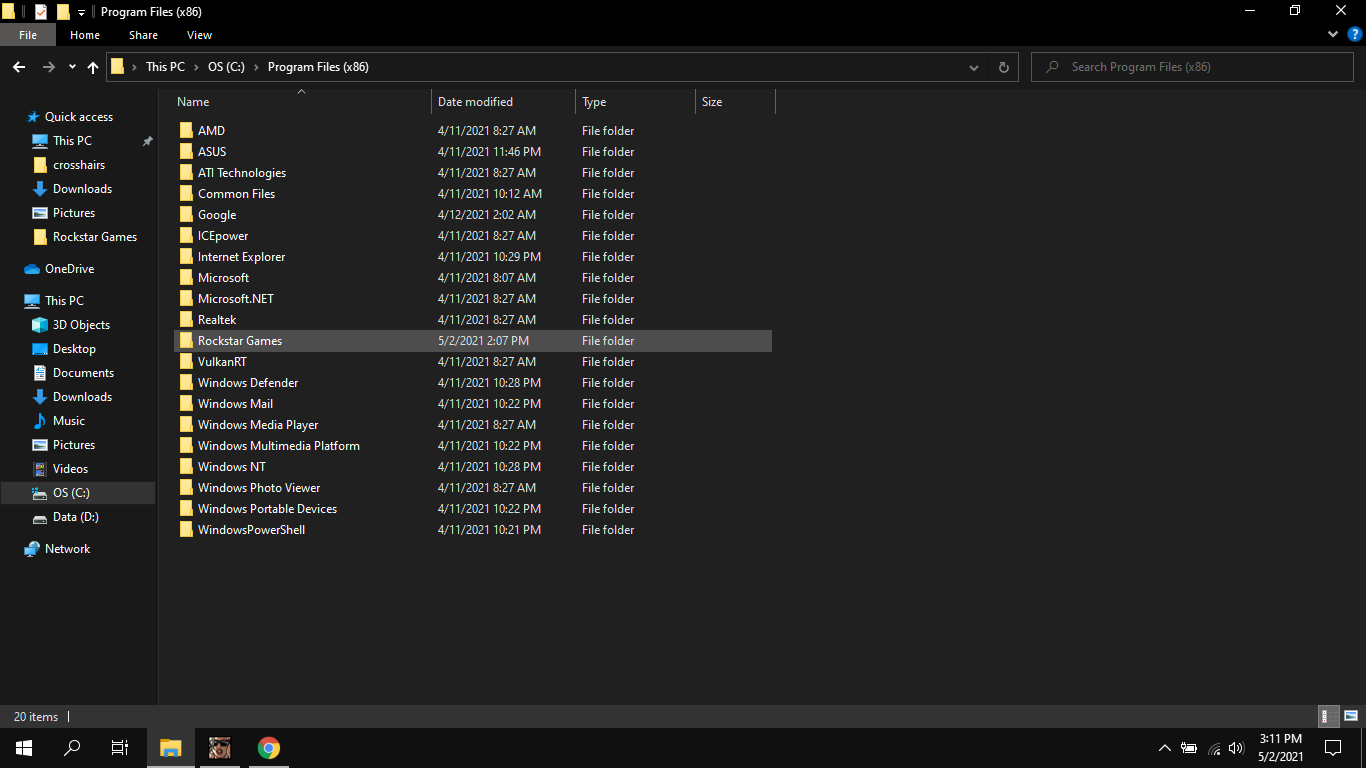Click the Search Program Files (x86) box

click(x=1193, y=67)
